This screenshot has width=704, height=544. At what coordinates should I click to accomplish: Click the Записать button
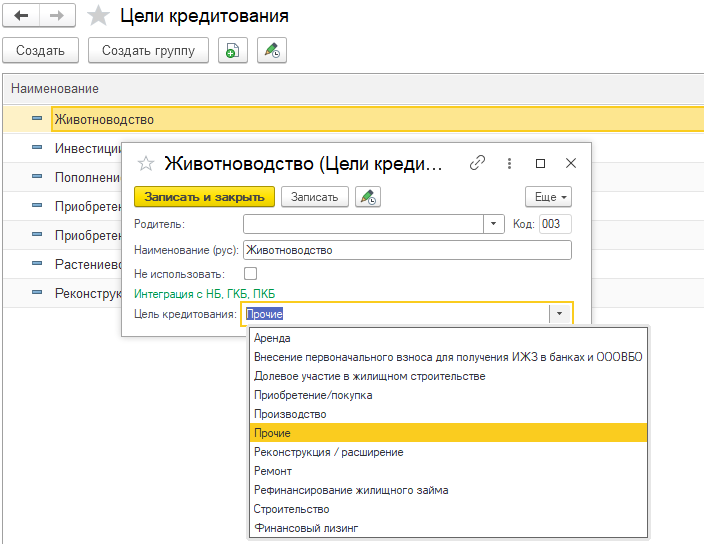315,197
